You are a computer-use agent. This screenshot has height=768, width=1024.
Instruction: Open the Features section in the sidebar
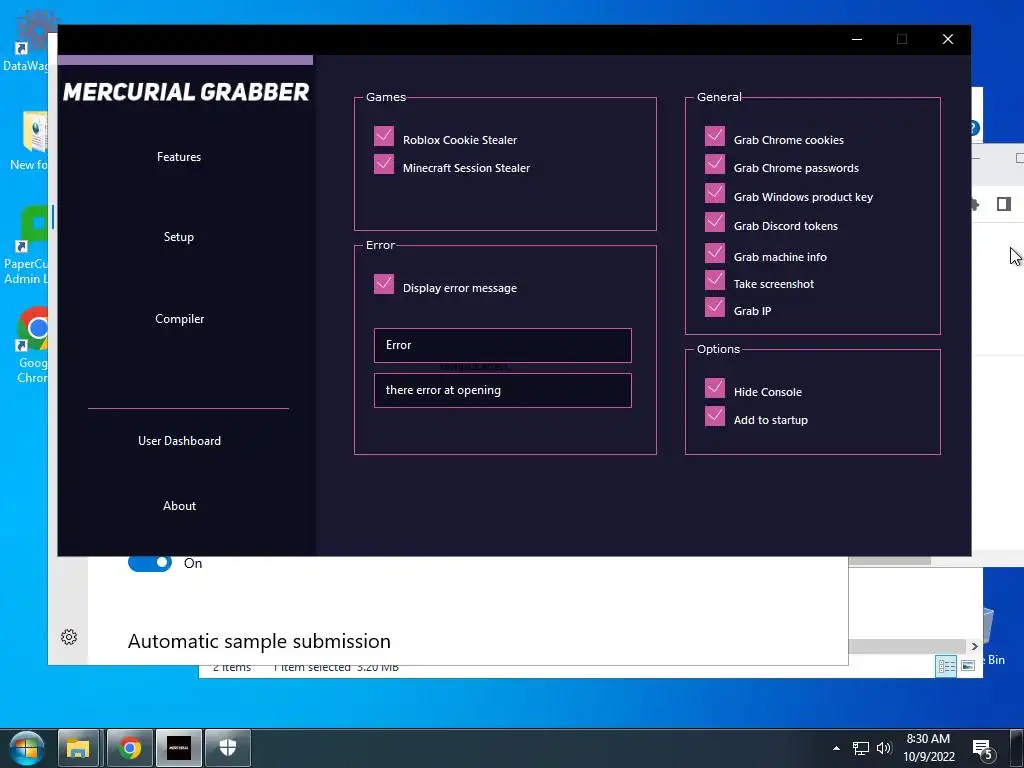point(179,157)
